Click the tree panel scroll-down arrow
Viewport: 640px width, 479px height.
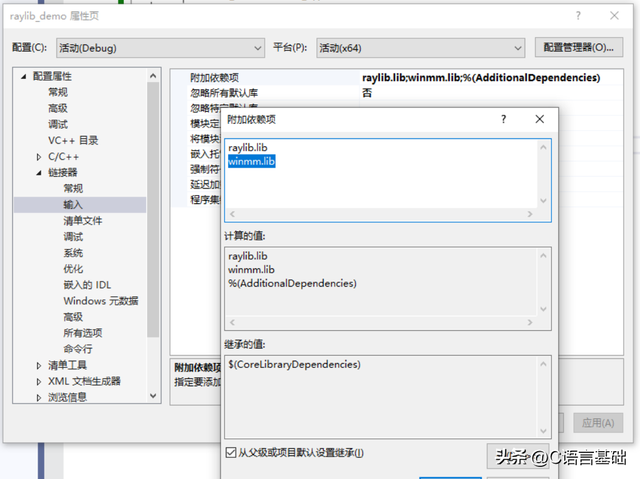click(153, 396)
